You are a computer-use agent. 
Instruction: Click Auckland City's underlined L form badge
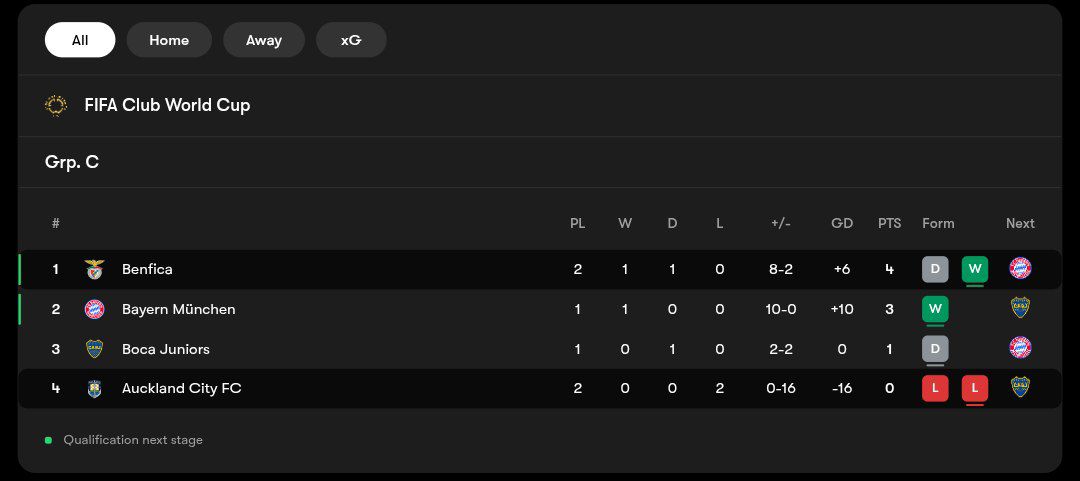(975, 389)
